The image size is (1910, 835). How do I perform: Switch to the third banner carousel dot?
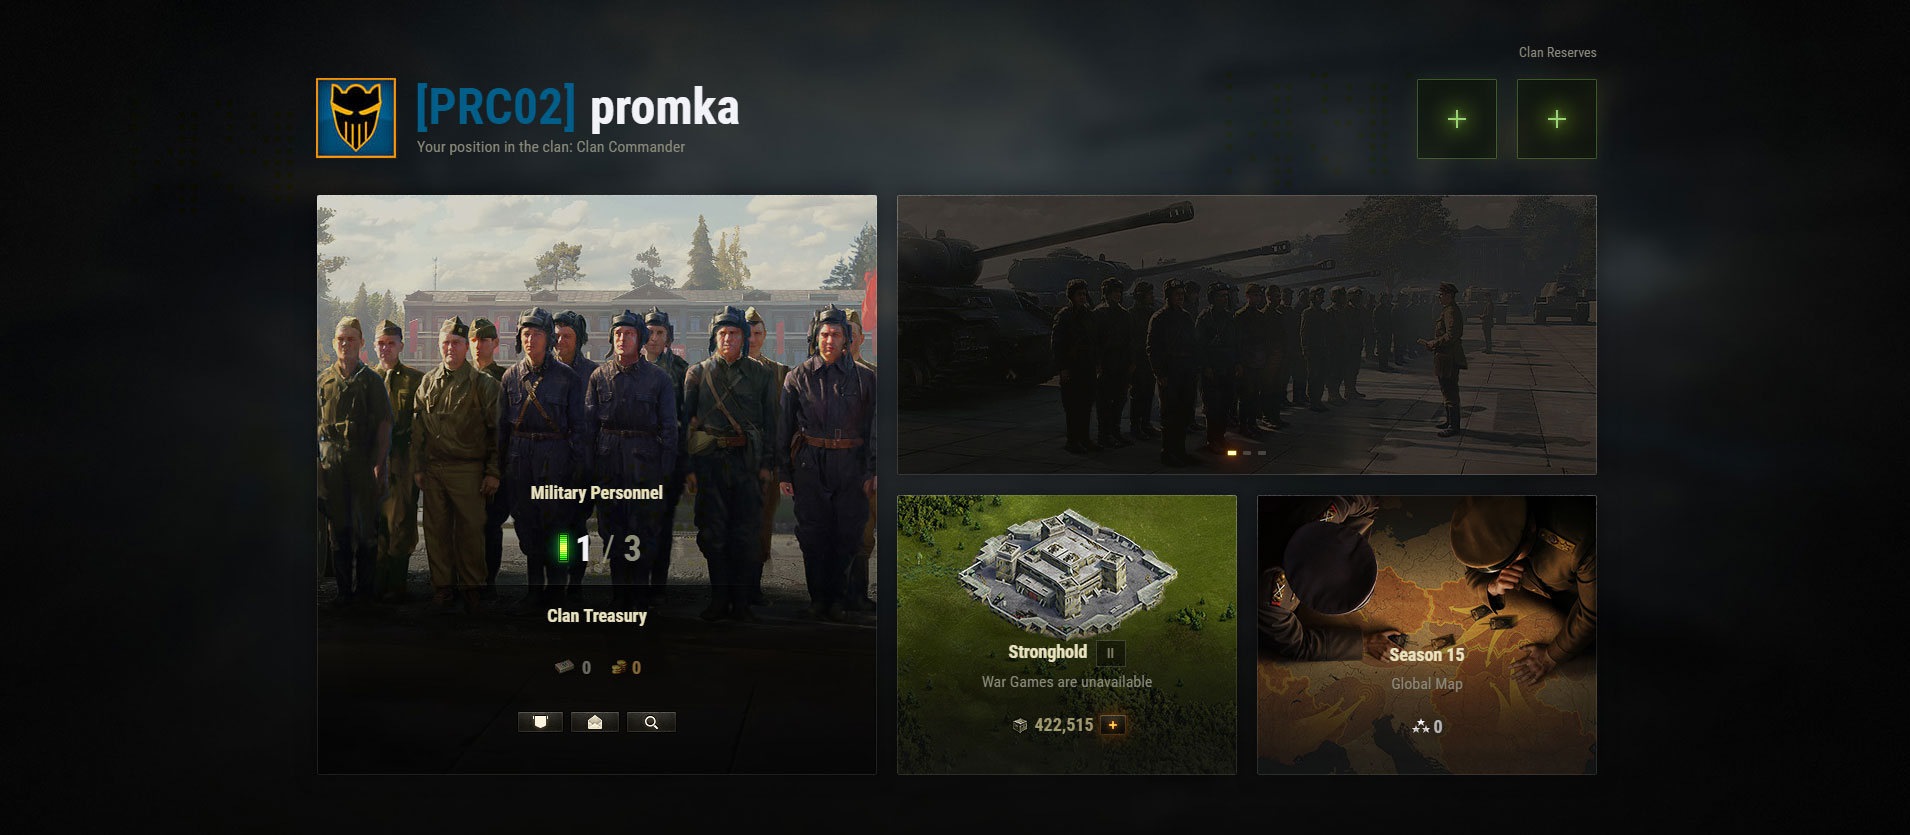(x=1262, y=453)
